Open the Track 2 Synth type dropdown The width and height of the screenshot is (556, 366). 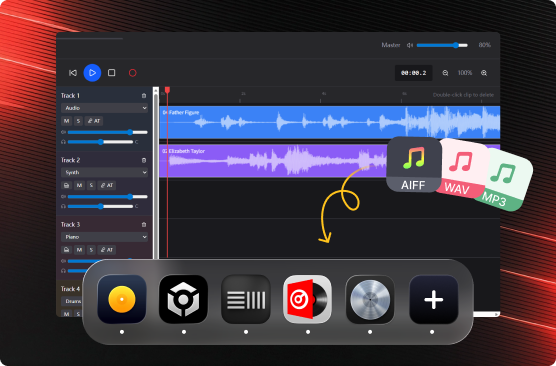tap(104, 172)
